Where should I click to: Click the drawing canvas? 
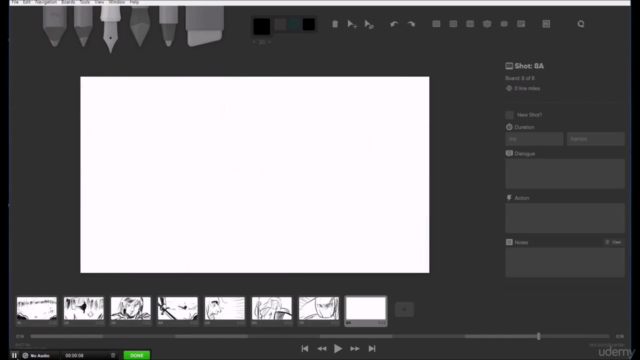tap(255, 175)
